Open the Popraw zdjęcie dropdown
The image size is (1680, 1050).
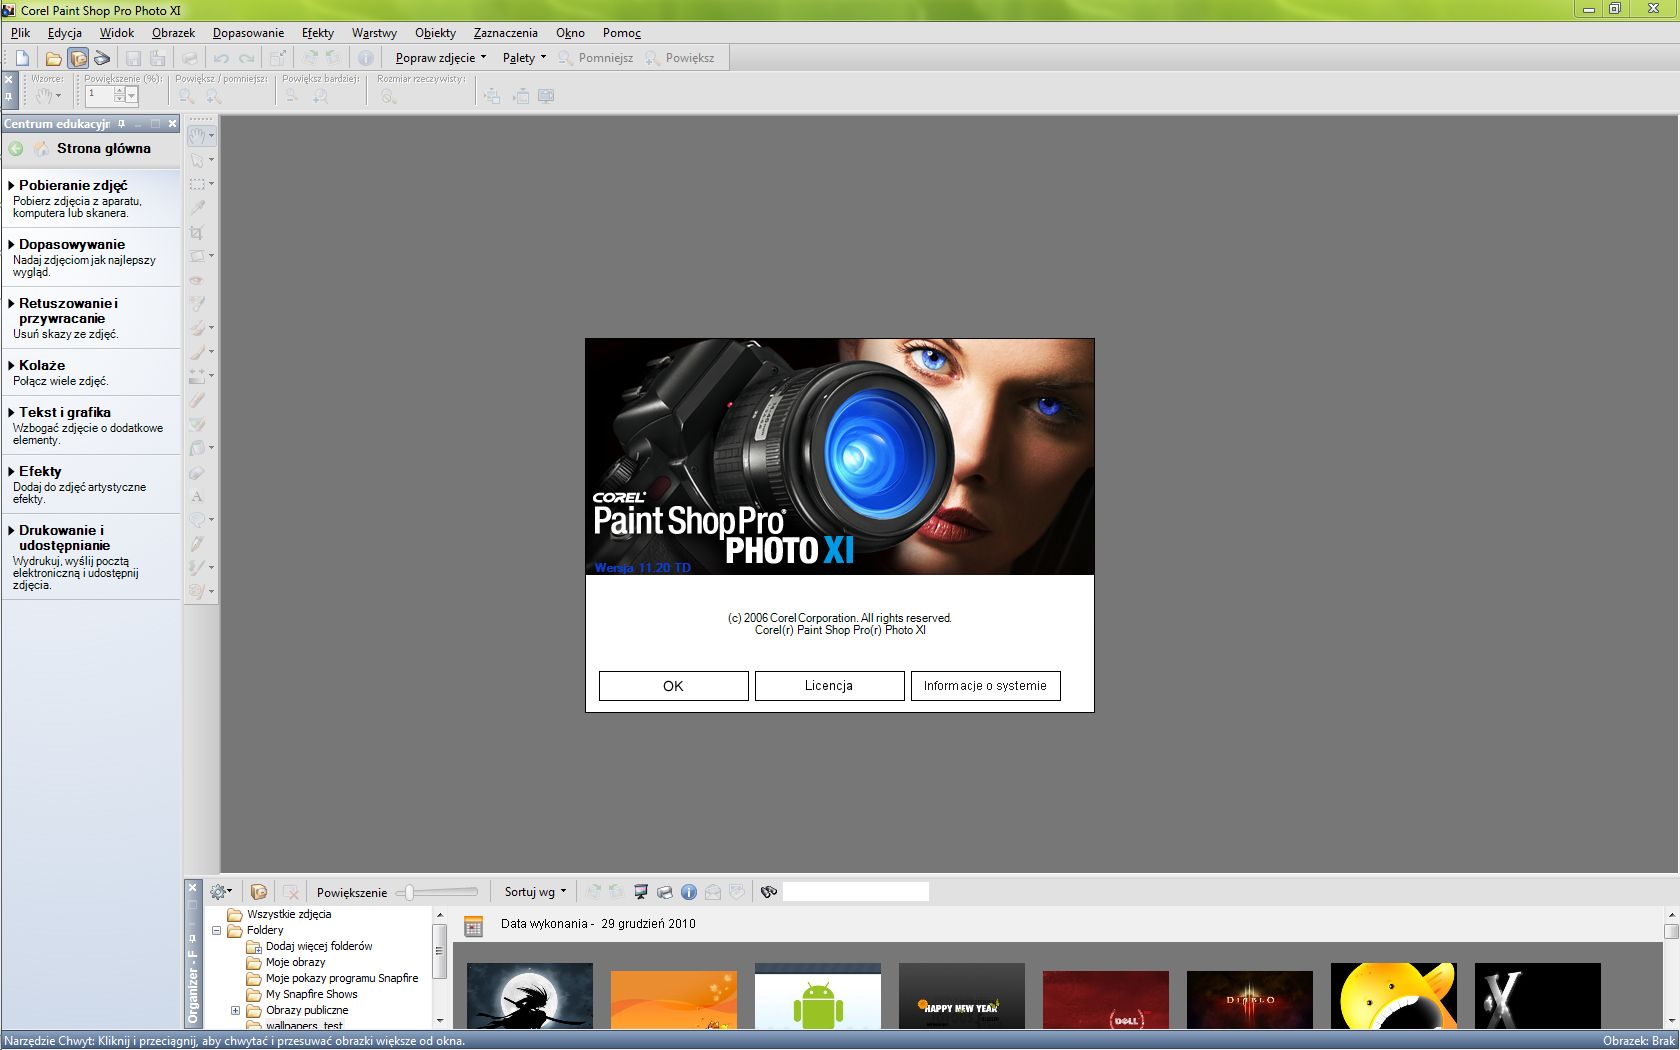pos(441,58)
